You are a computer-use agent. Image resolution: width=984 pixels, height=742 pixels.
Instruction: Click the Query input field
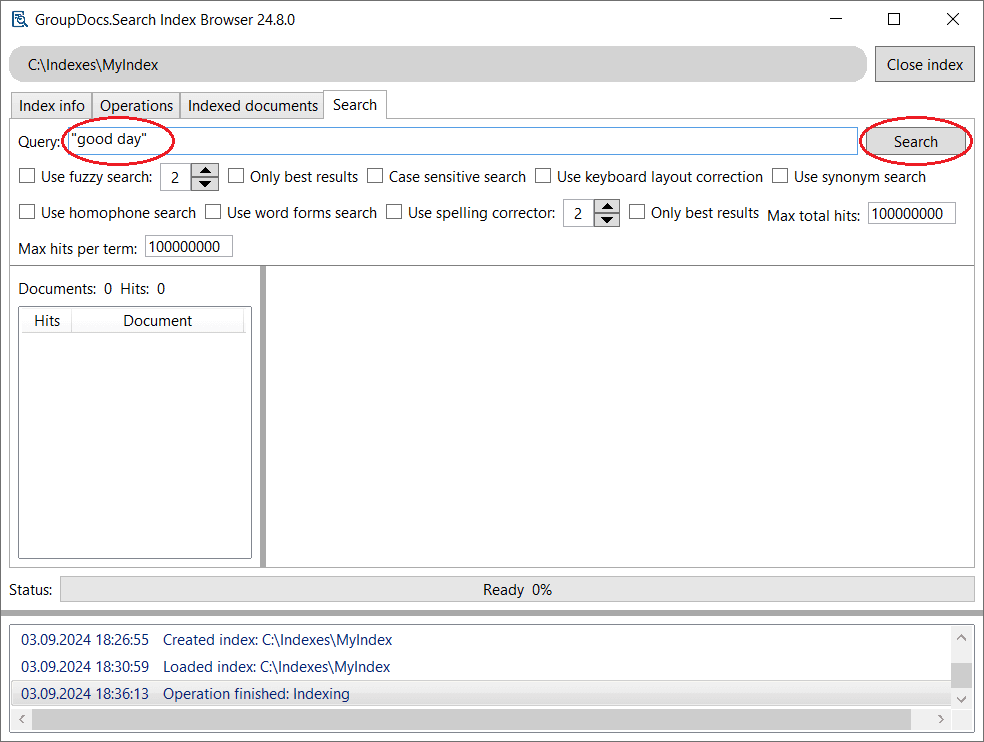point(463,141)
